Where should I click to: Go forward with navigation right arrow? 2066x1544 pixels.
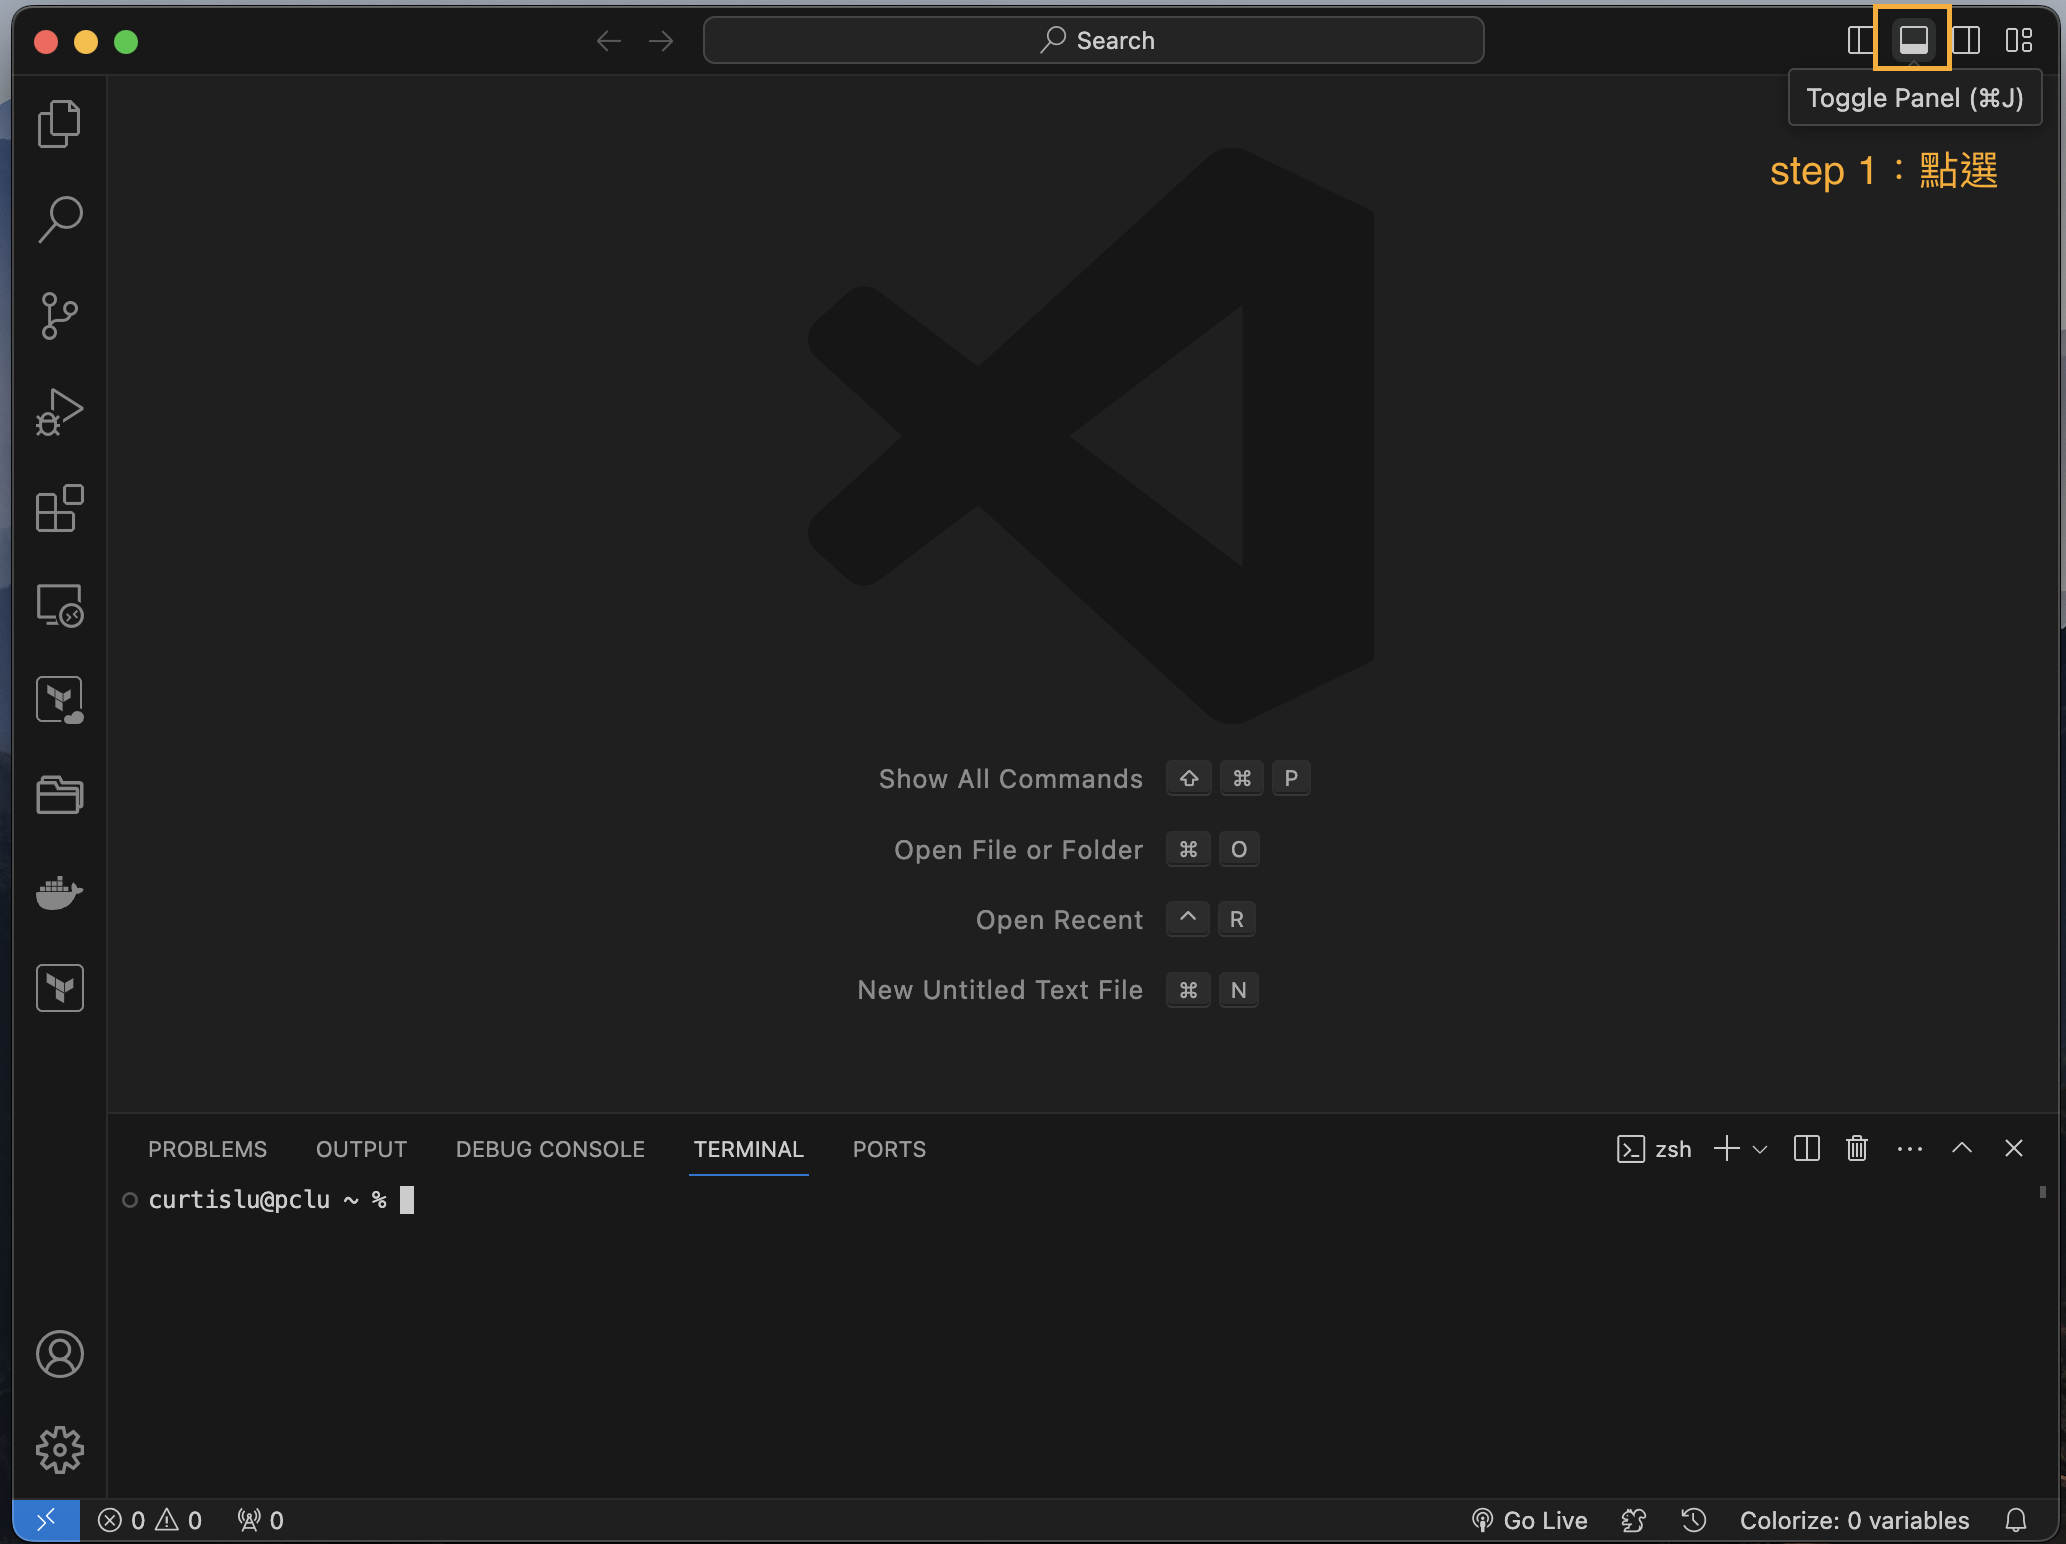[661, 41]
